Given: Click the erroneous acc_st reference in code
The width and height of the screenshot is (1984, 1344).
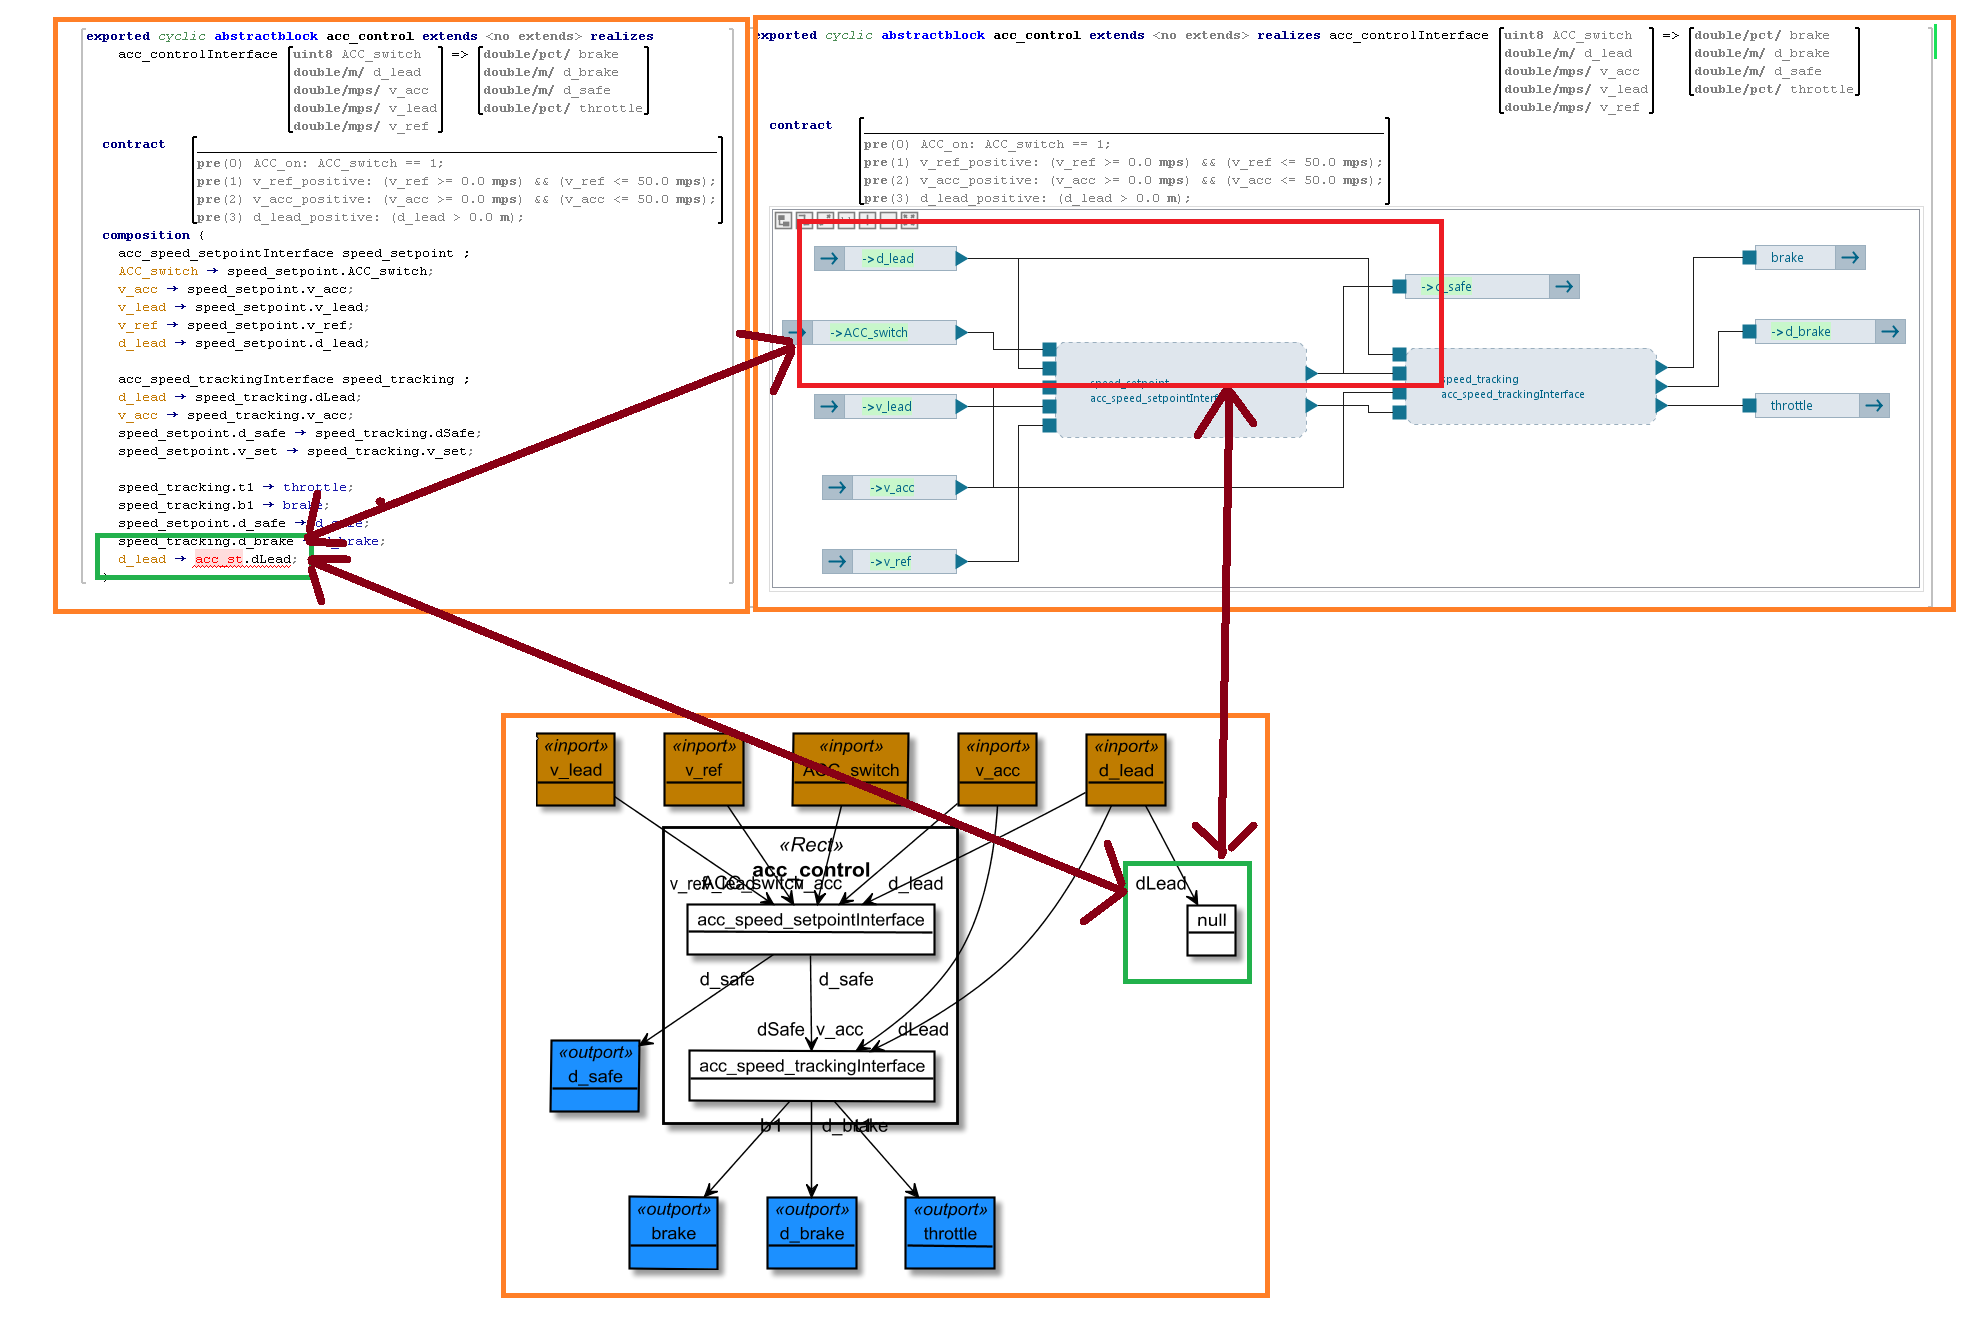Looking at the screenshot, I should (219, 559).
